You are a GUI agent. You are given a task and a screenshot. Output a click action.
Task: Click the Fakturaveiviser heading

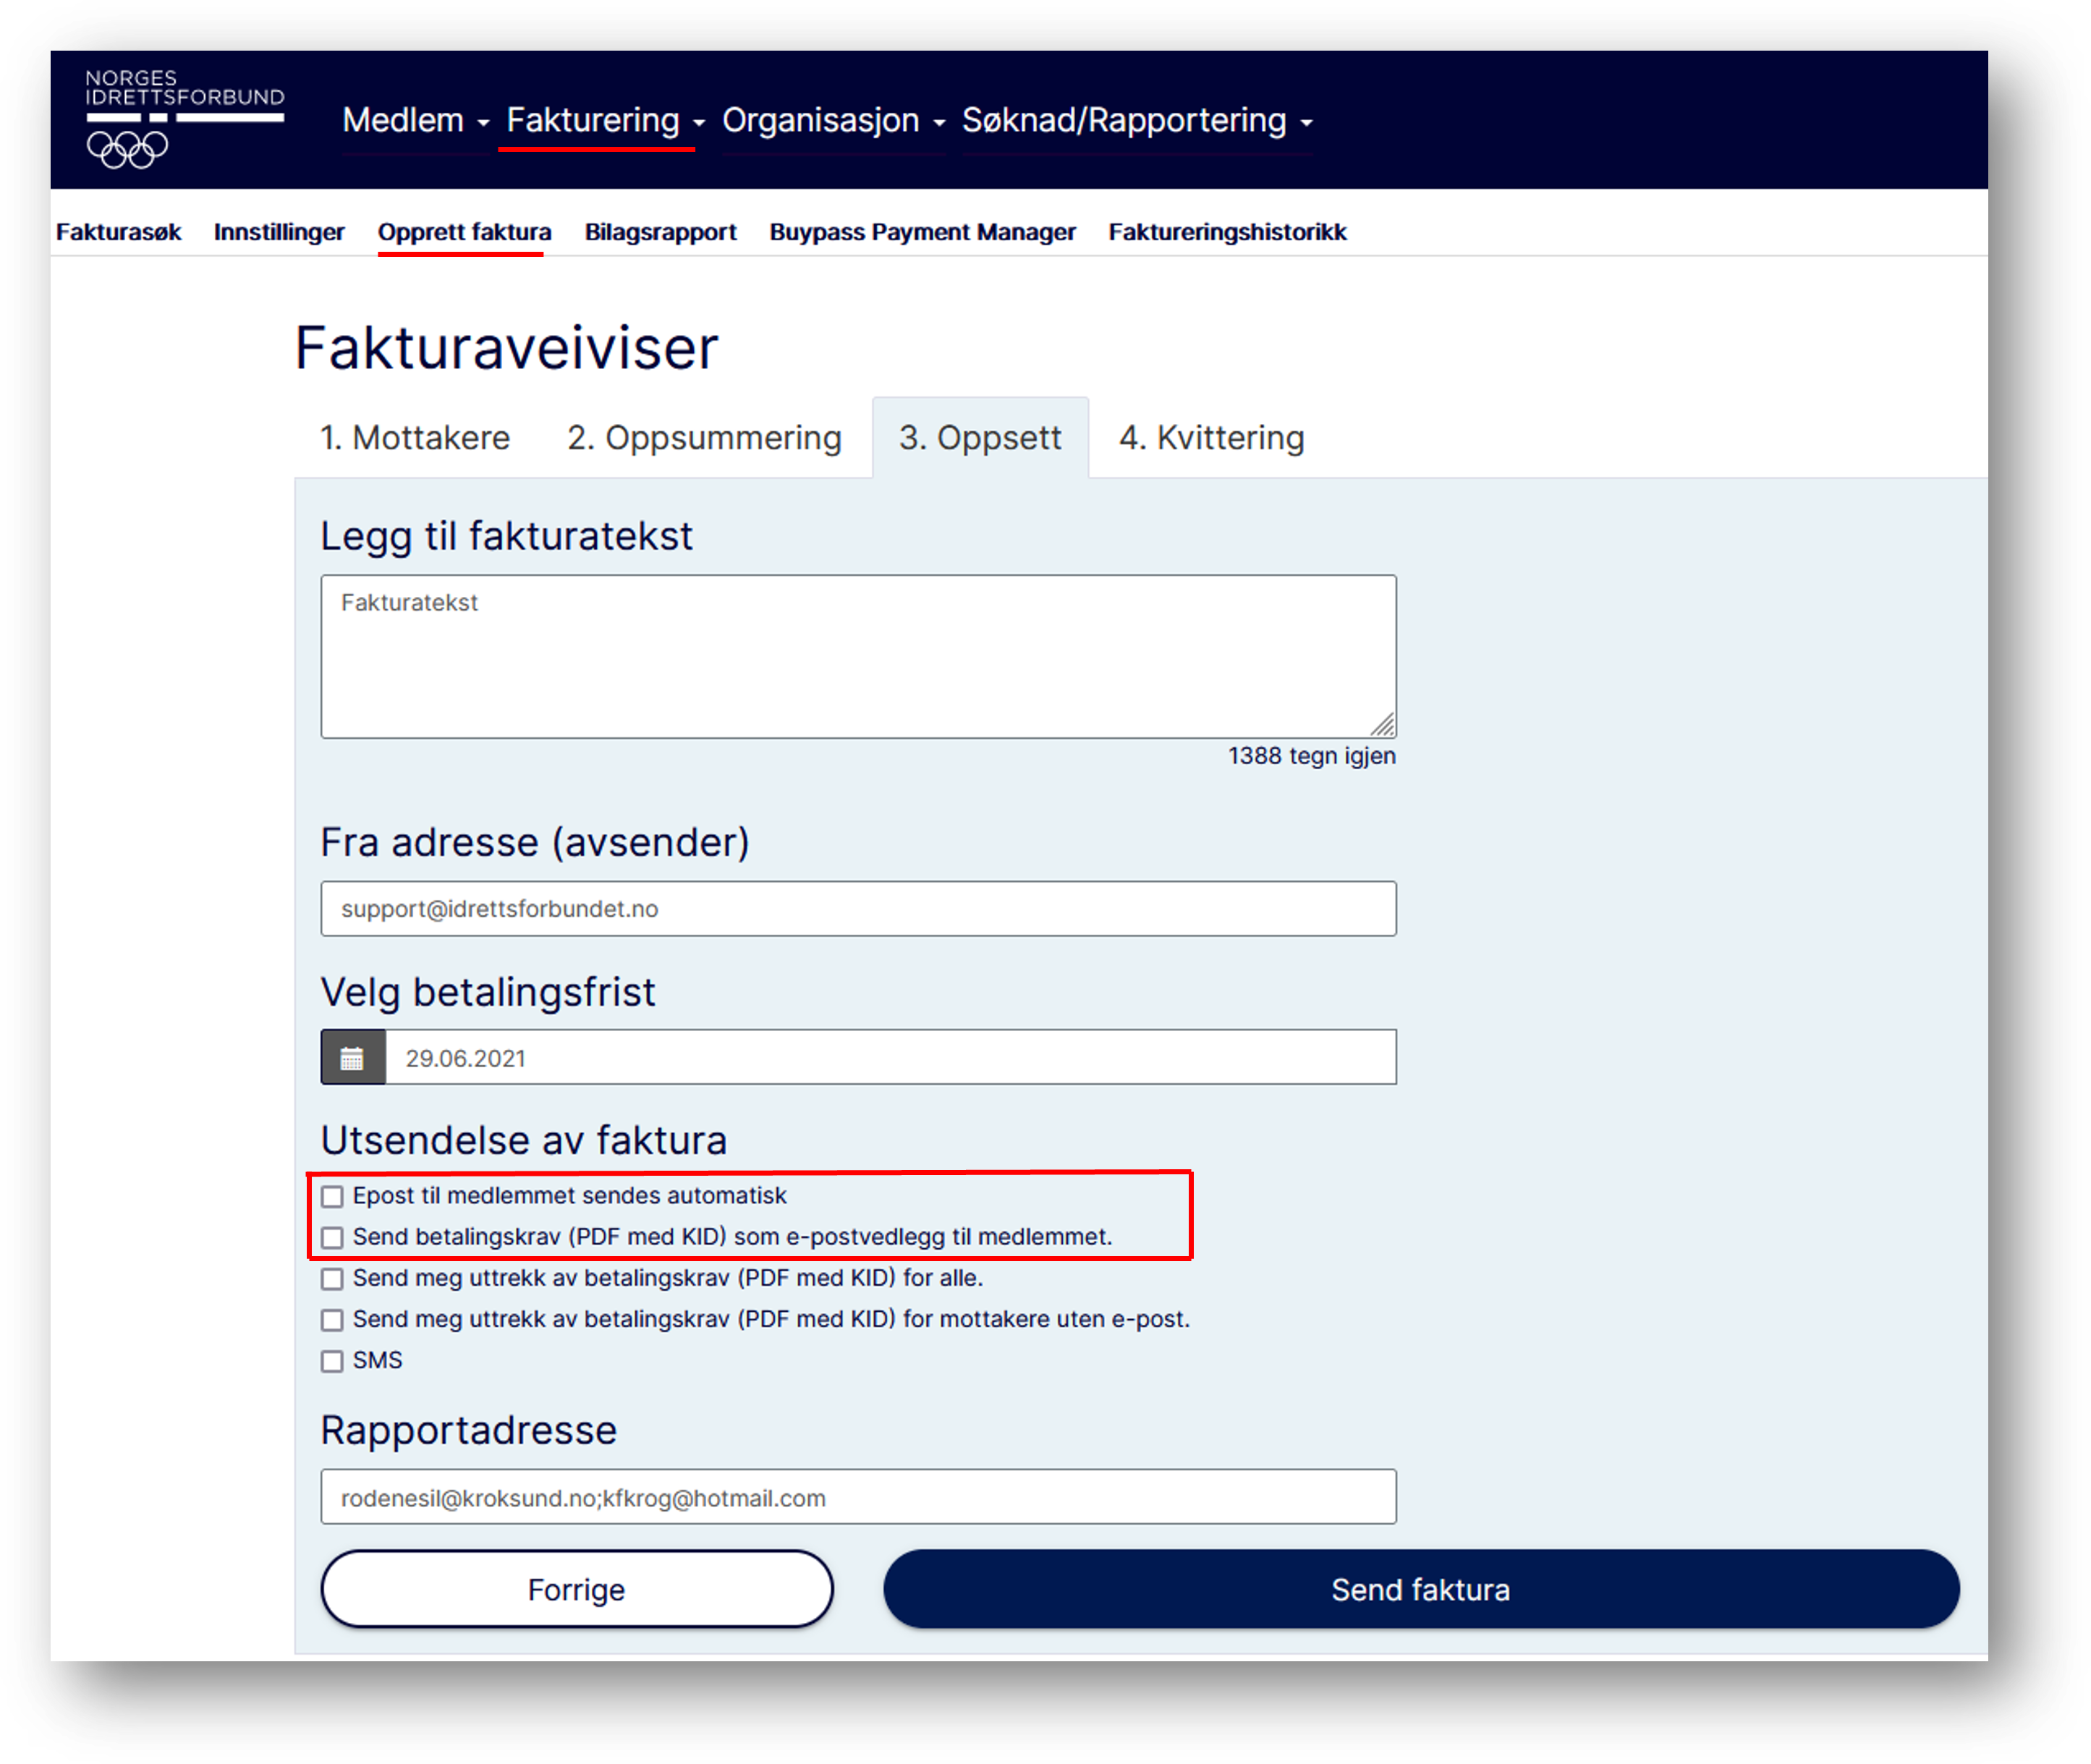point(507,348)
